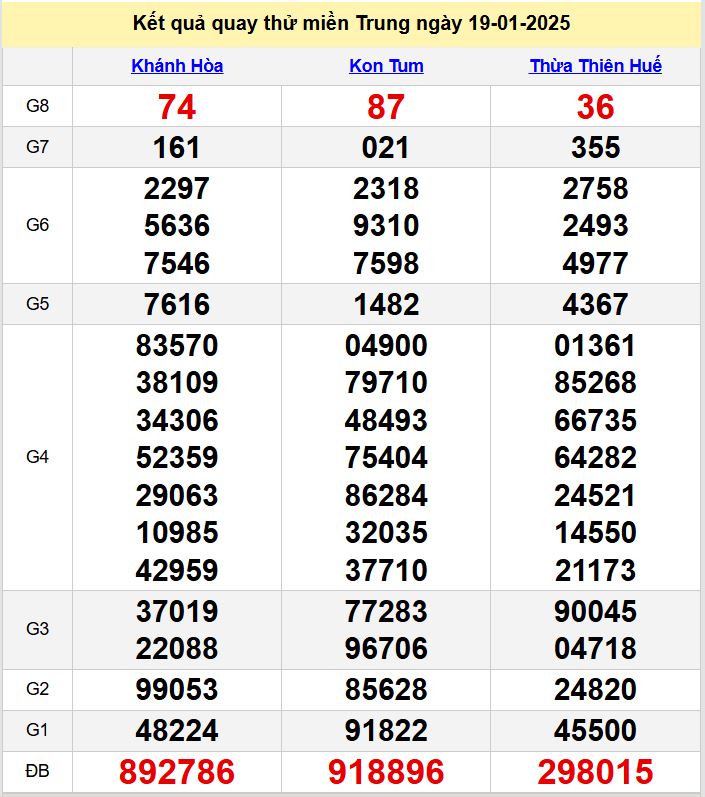This screenshot has height=797, width=705.
Task: Select the G6 prize row label
Action: [x=37, y=225]
